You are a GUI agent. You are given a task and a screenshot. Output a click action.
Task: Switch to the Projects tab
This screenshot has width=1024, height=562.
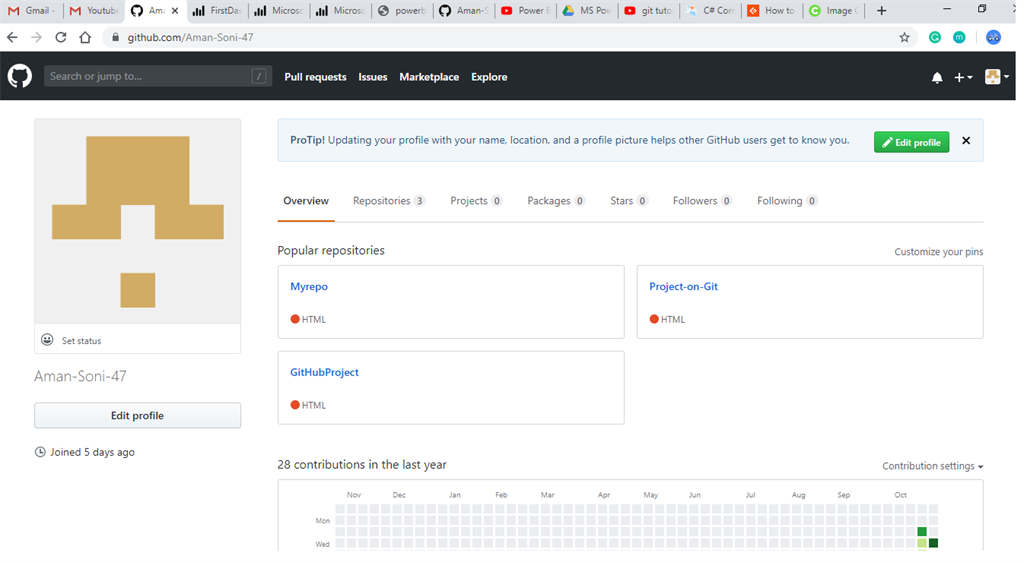pos(476,201)
